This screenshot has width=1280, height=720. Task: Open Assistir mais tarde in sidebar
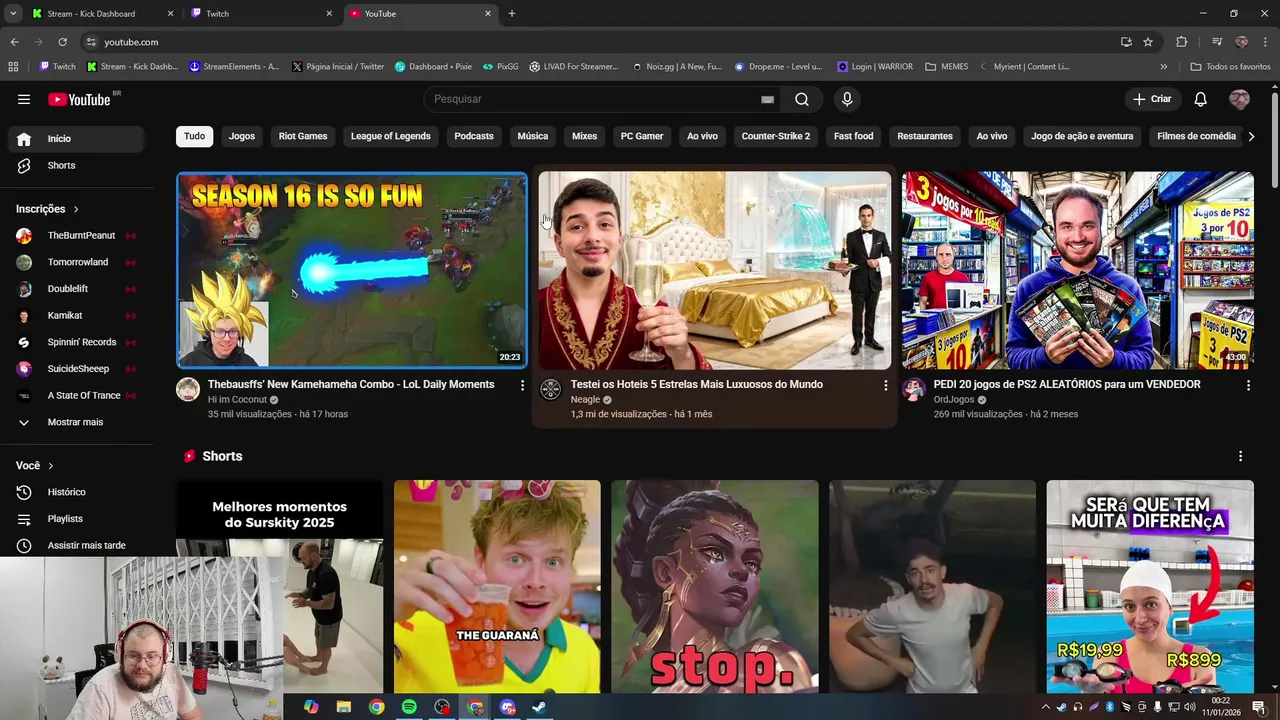76,546
